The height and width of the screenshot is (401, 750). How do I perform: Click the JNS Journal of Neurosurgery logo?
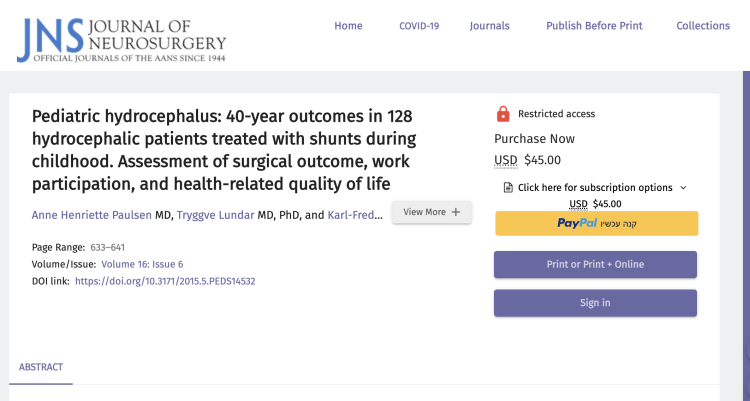click(x=121, y=36)
